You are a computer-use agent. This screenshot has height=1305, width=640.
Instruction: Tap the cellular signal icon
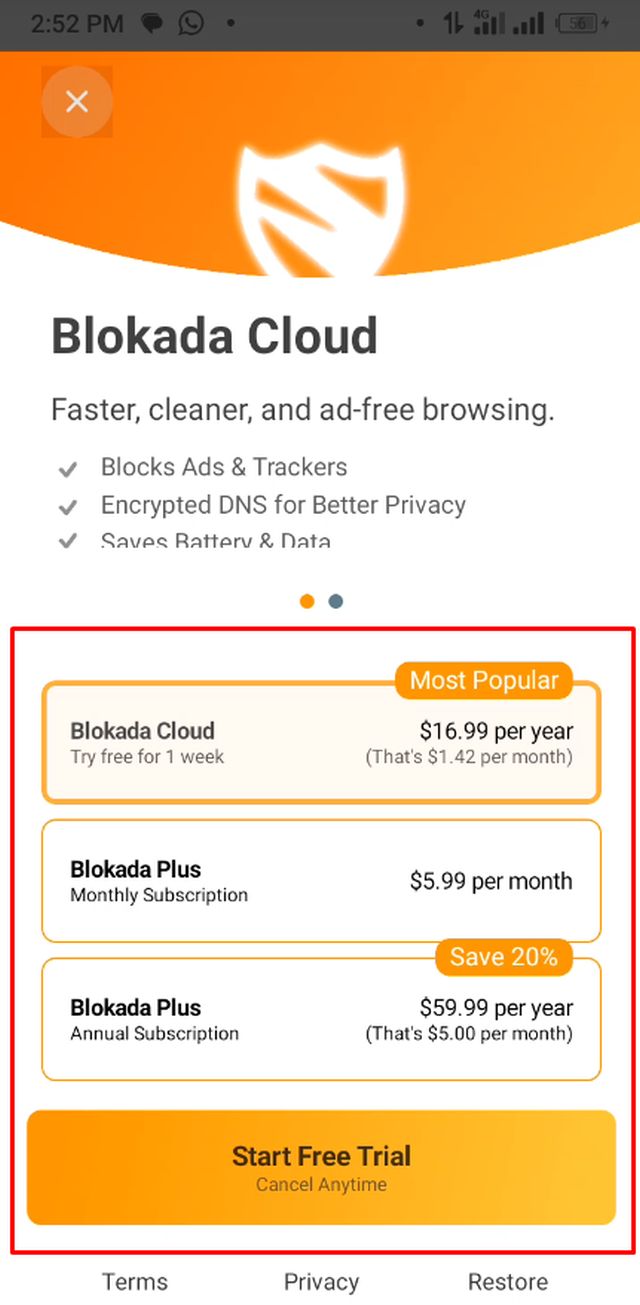pos(529,23)
